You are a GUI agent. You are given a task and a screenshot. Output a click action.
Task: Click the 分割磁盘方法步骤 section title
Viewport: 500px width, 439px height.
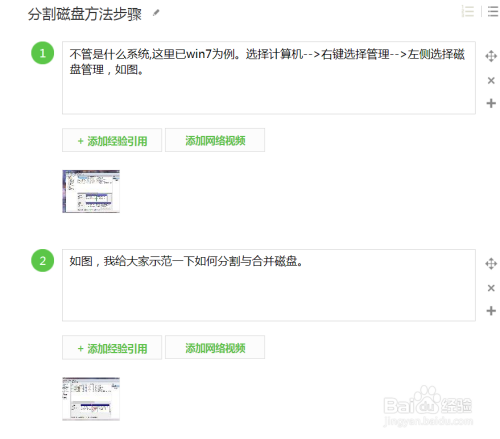point(85,14)
